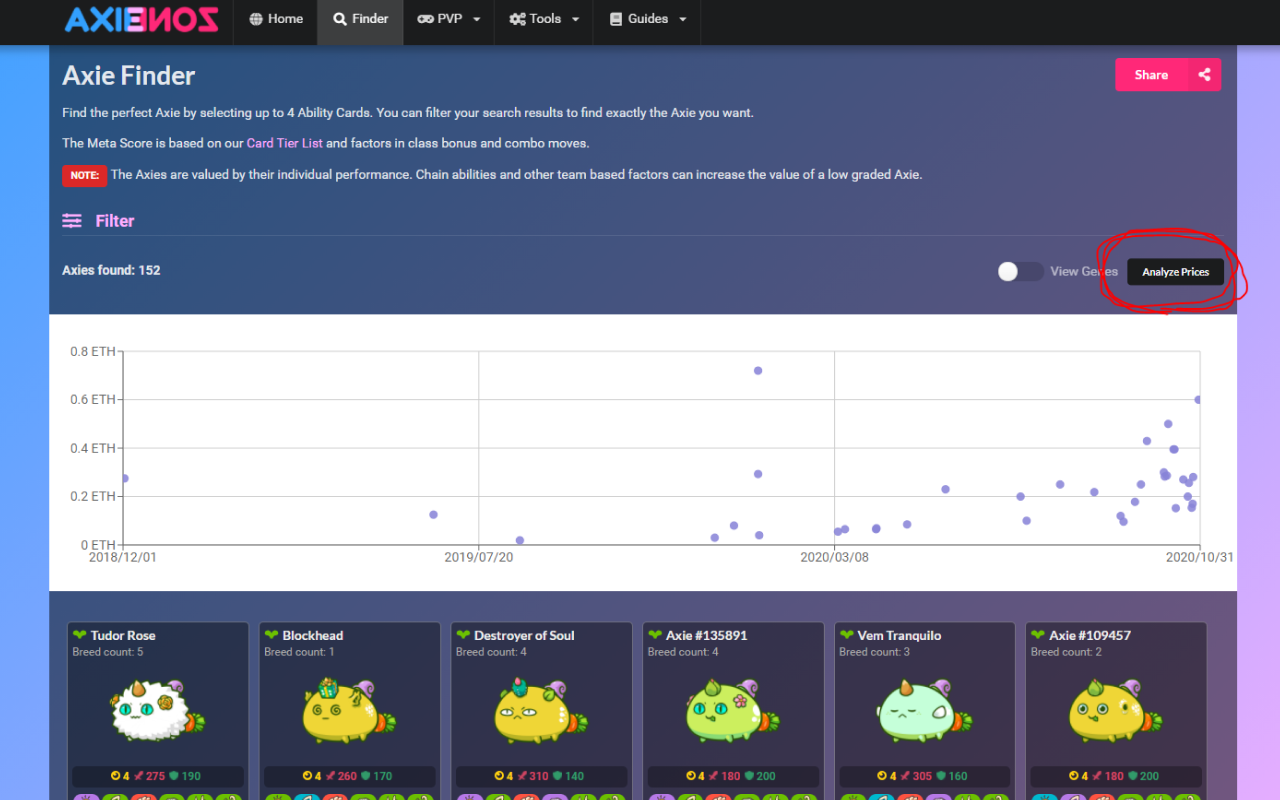Open the Axie #109457 image
This screenshot has height=800, width=1280.
(1118, 710)
